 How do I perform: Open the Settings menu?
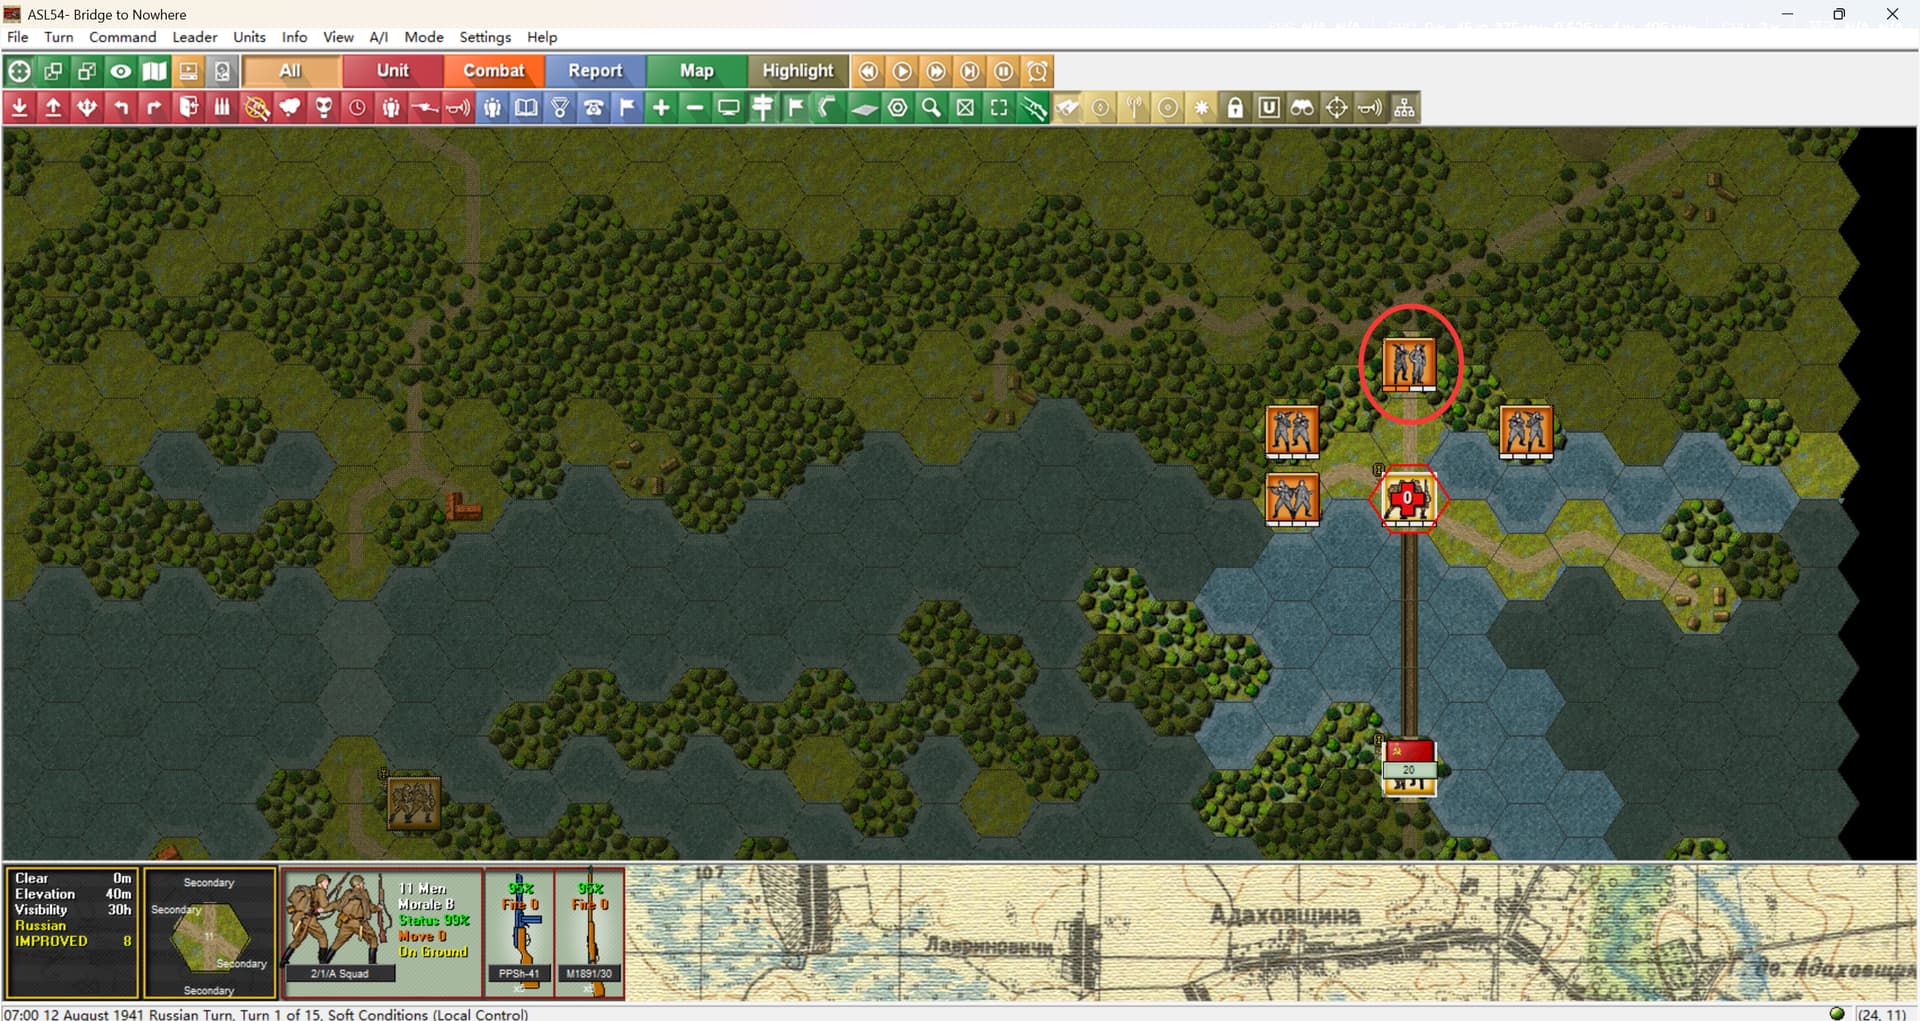[x=484, y=37]
